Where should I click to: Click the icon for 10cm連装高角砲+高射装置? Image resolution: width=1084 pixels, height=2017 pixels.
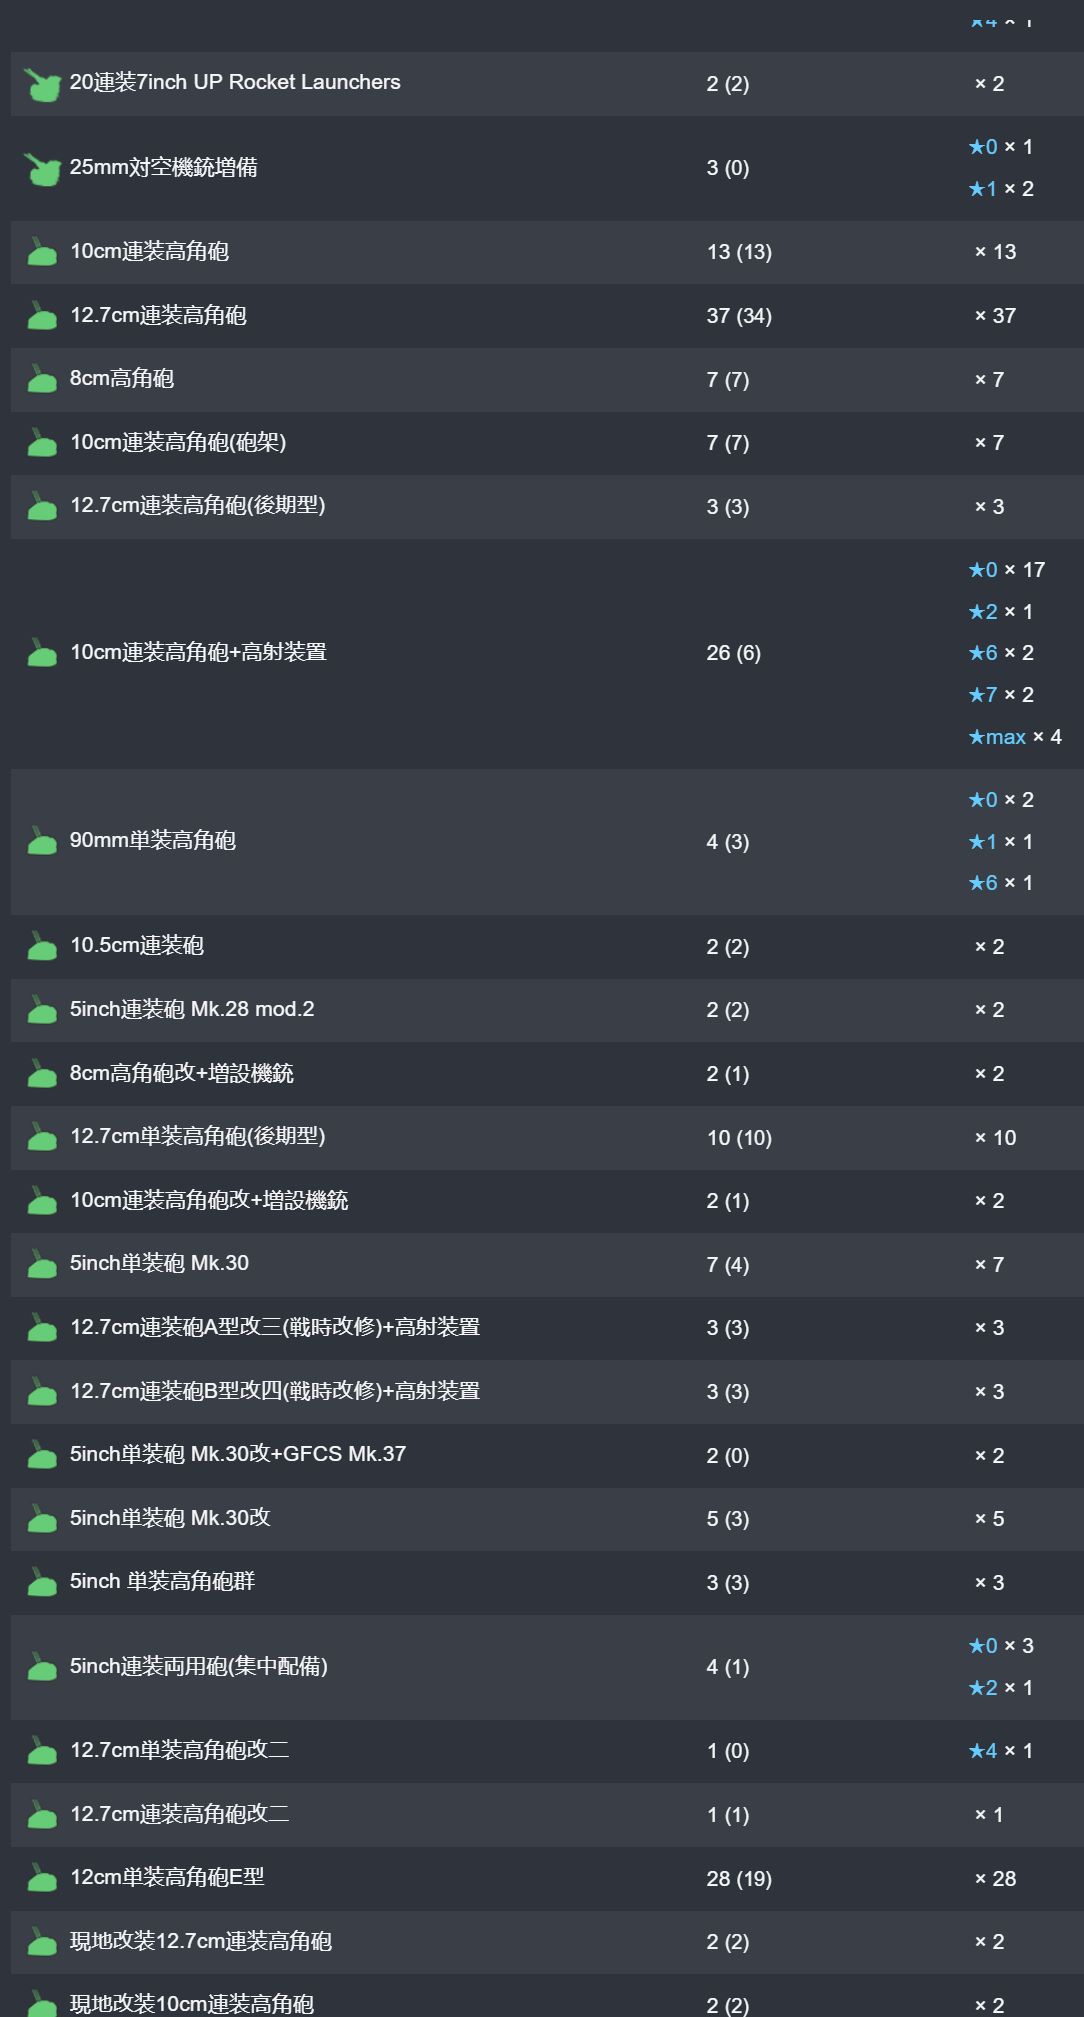[x=42, y=653]
